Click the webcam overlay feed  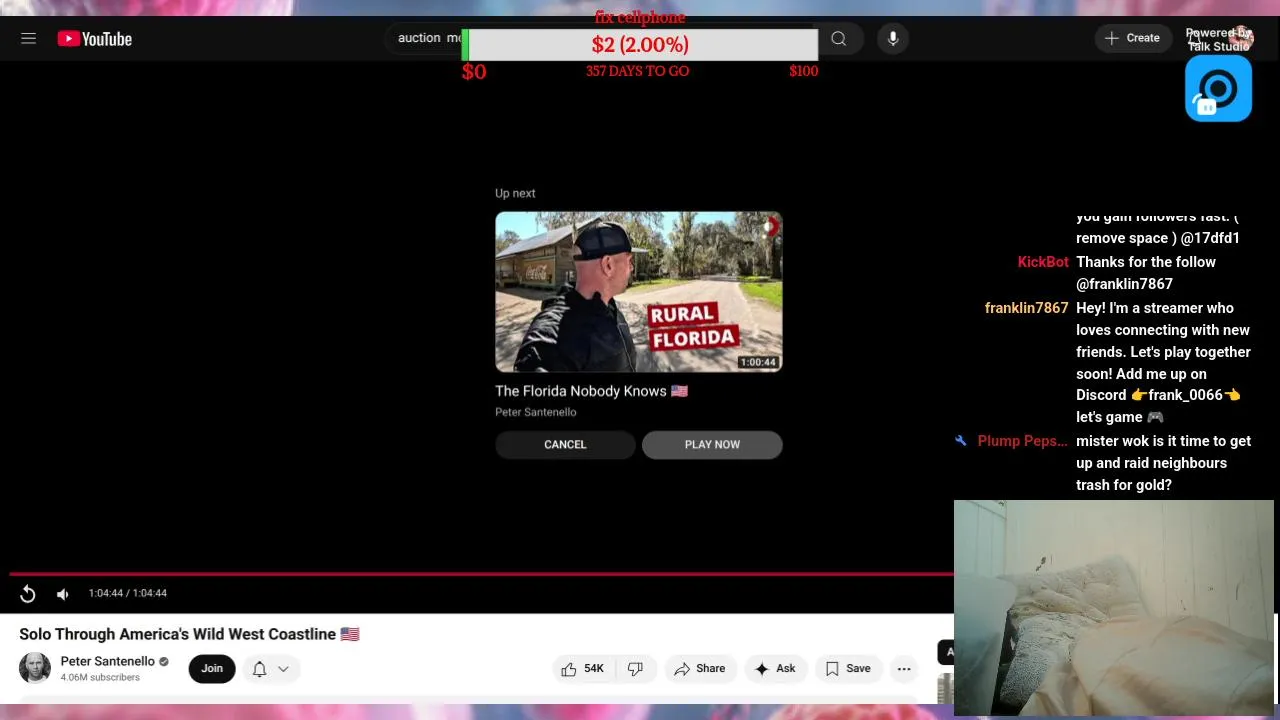point(1114,608)
